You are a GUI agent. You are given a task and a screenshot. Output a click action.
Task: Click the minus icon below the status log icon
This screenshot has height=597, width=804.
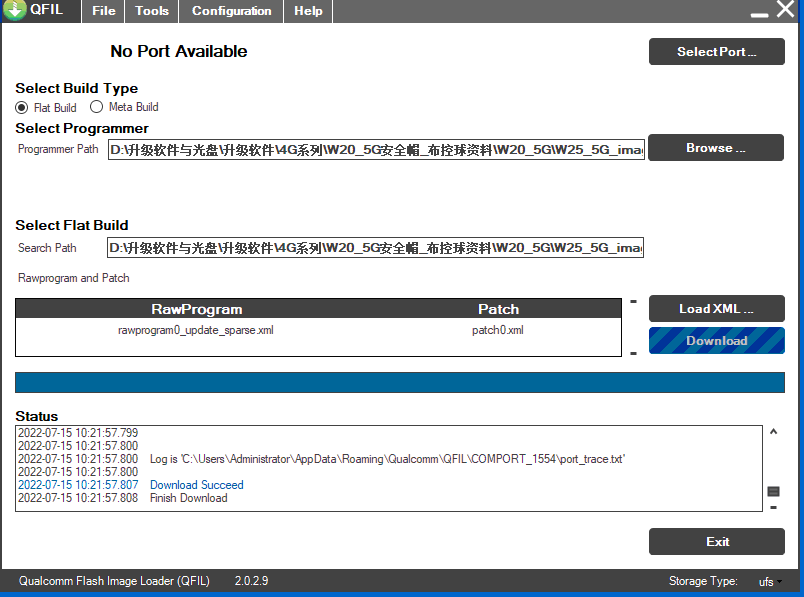click(x=773, y=508)
